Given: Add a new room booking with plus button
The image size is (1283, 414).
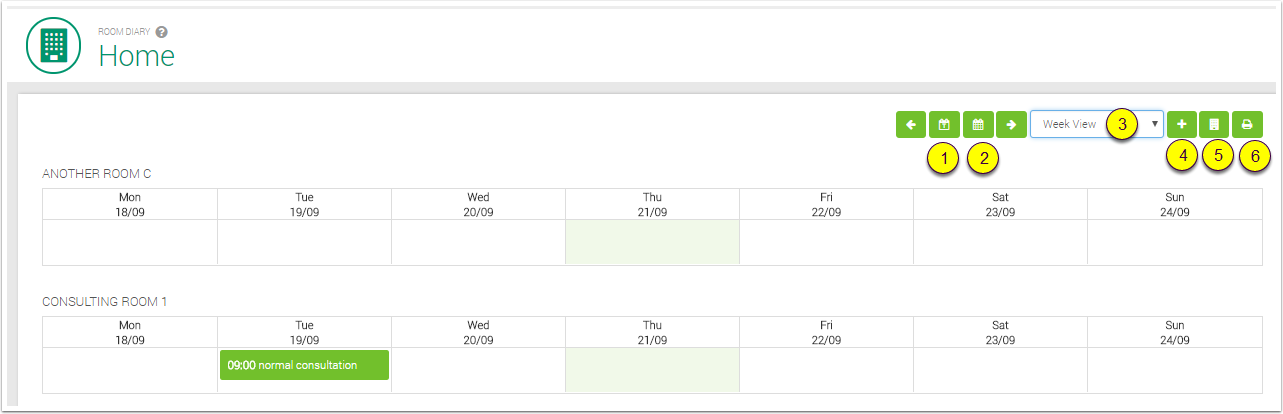Looking at the screenshot, I should click(x=1181, y=124).
